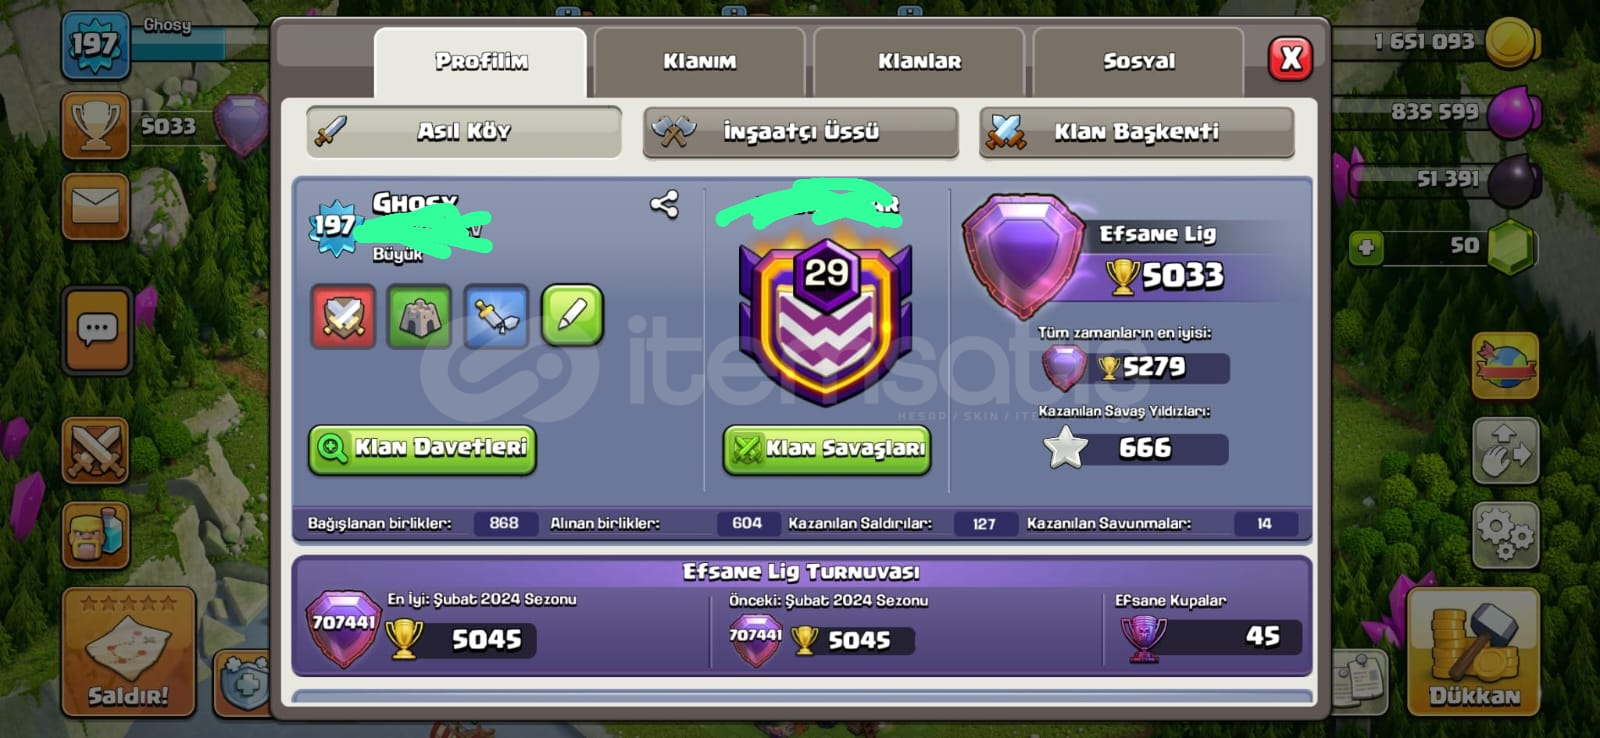Screen dimensions: 1600x738
Task: Open the crossed swords war icon
Action: pos(95,451)
